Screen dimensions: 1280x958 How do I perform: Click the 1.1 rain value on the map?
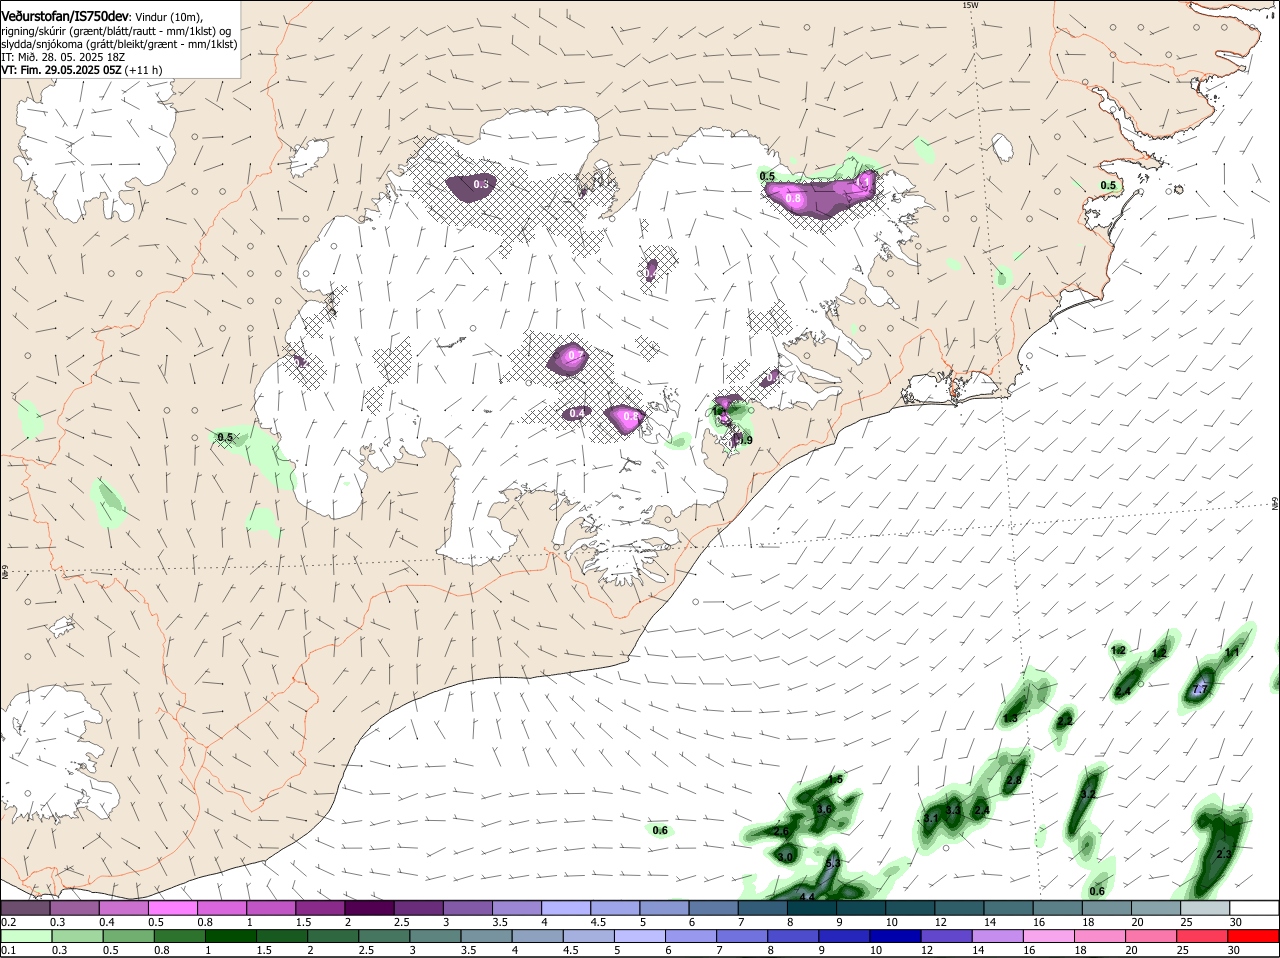point(1233,652)
